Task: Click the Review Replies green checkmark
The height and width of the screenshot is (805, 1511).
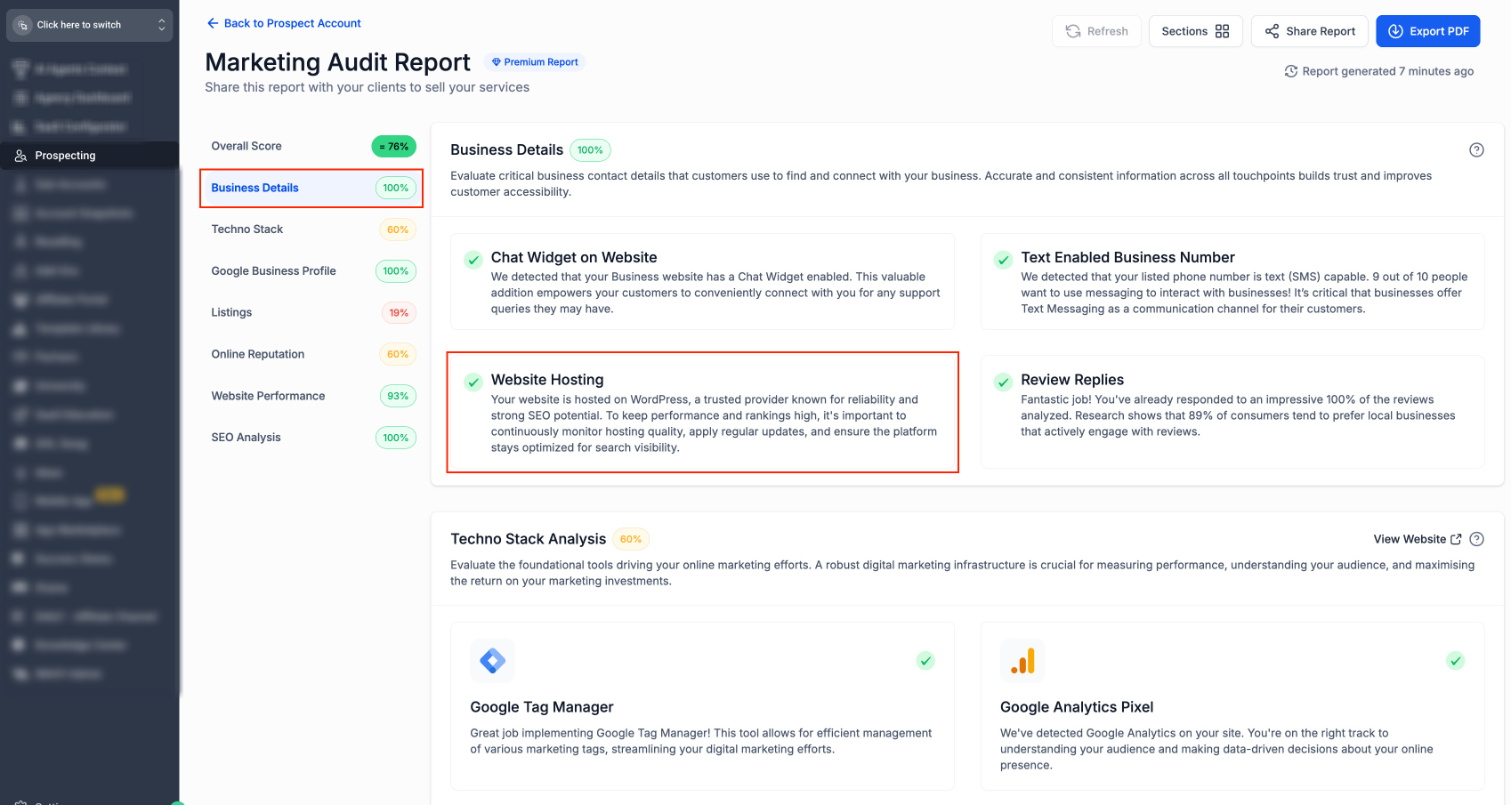Action: pyautogui.click(x=1002, y=382)
